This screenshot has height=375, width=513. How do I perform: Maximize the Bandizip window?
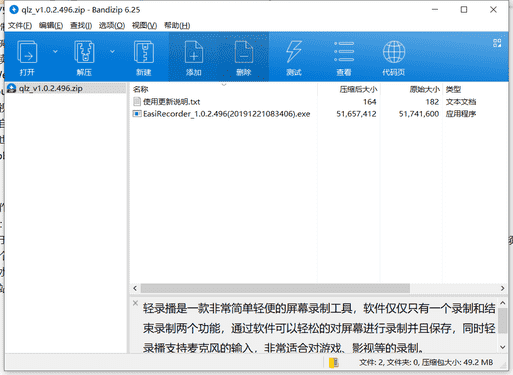[x=464, y=10]
